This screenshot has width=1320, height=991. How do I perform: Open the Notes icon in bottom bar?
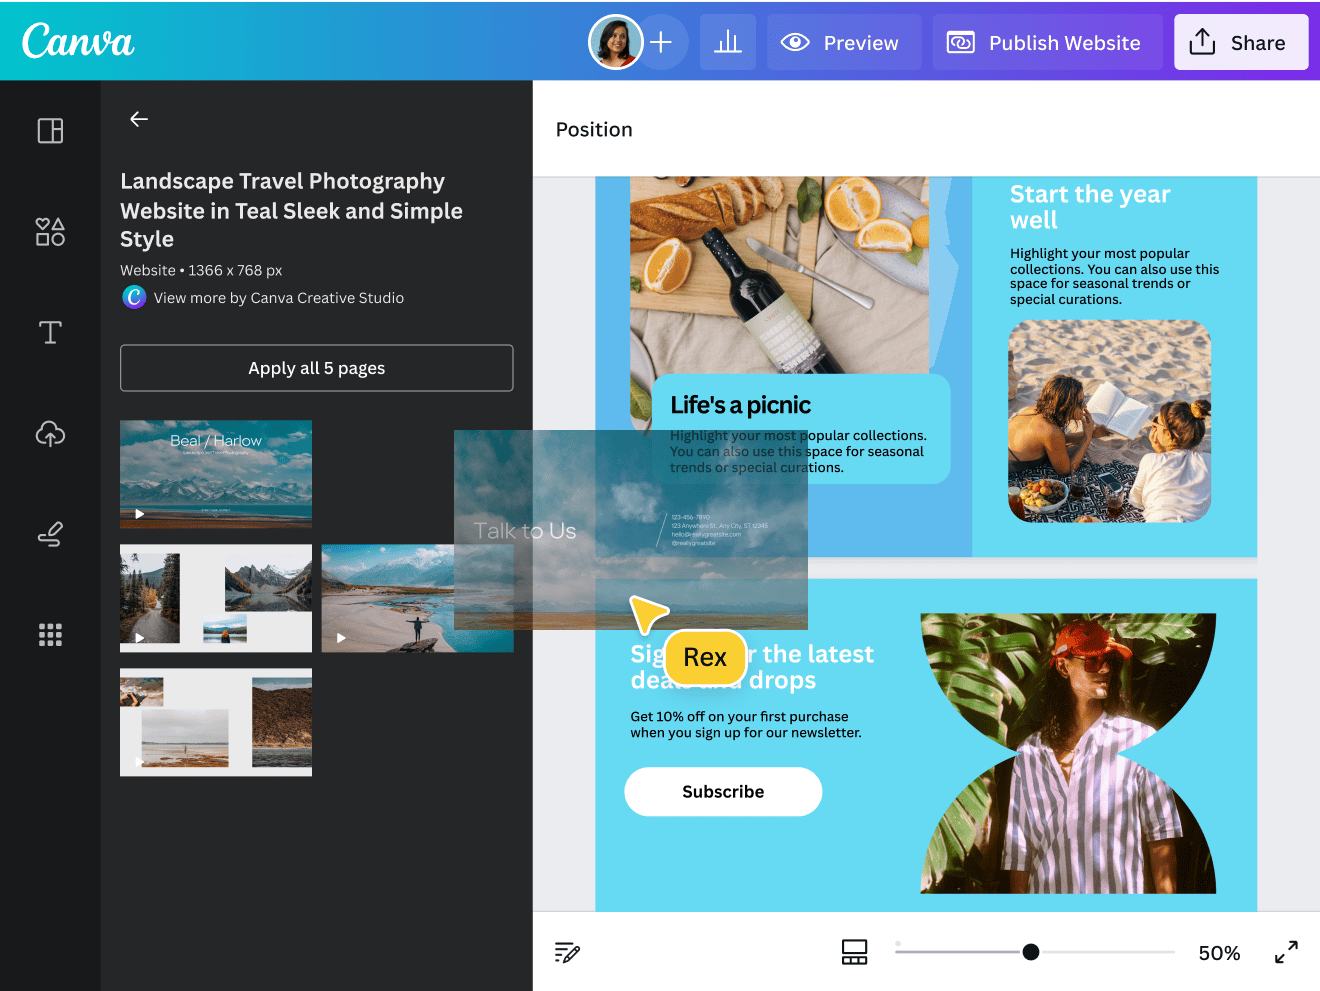pos(567,953)
